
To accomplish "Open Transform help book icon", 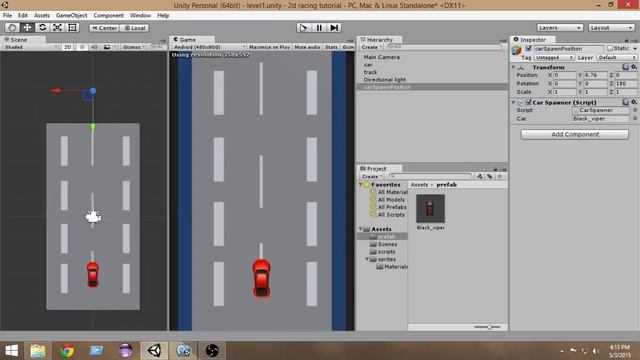I will (x=626, y=67).
